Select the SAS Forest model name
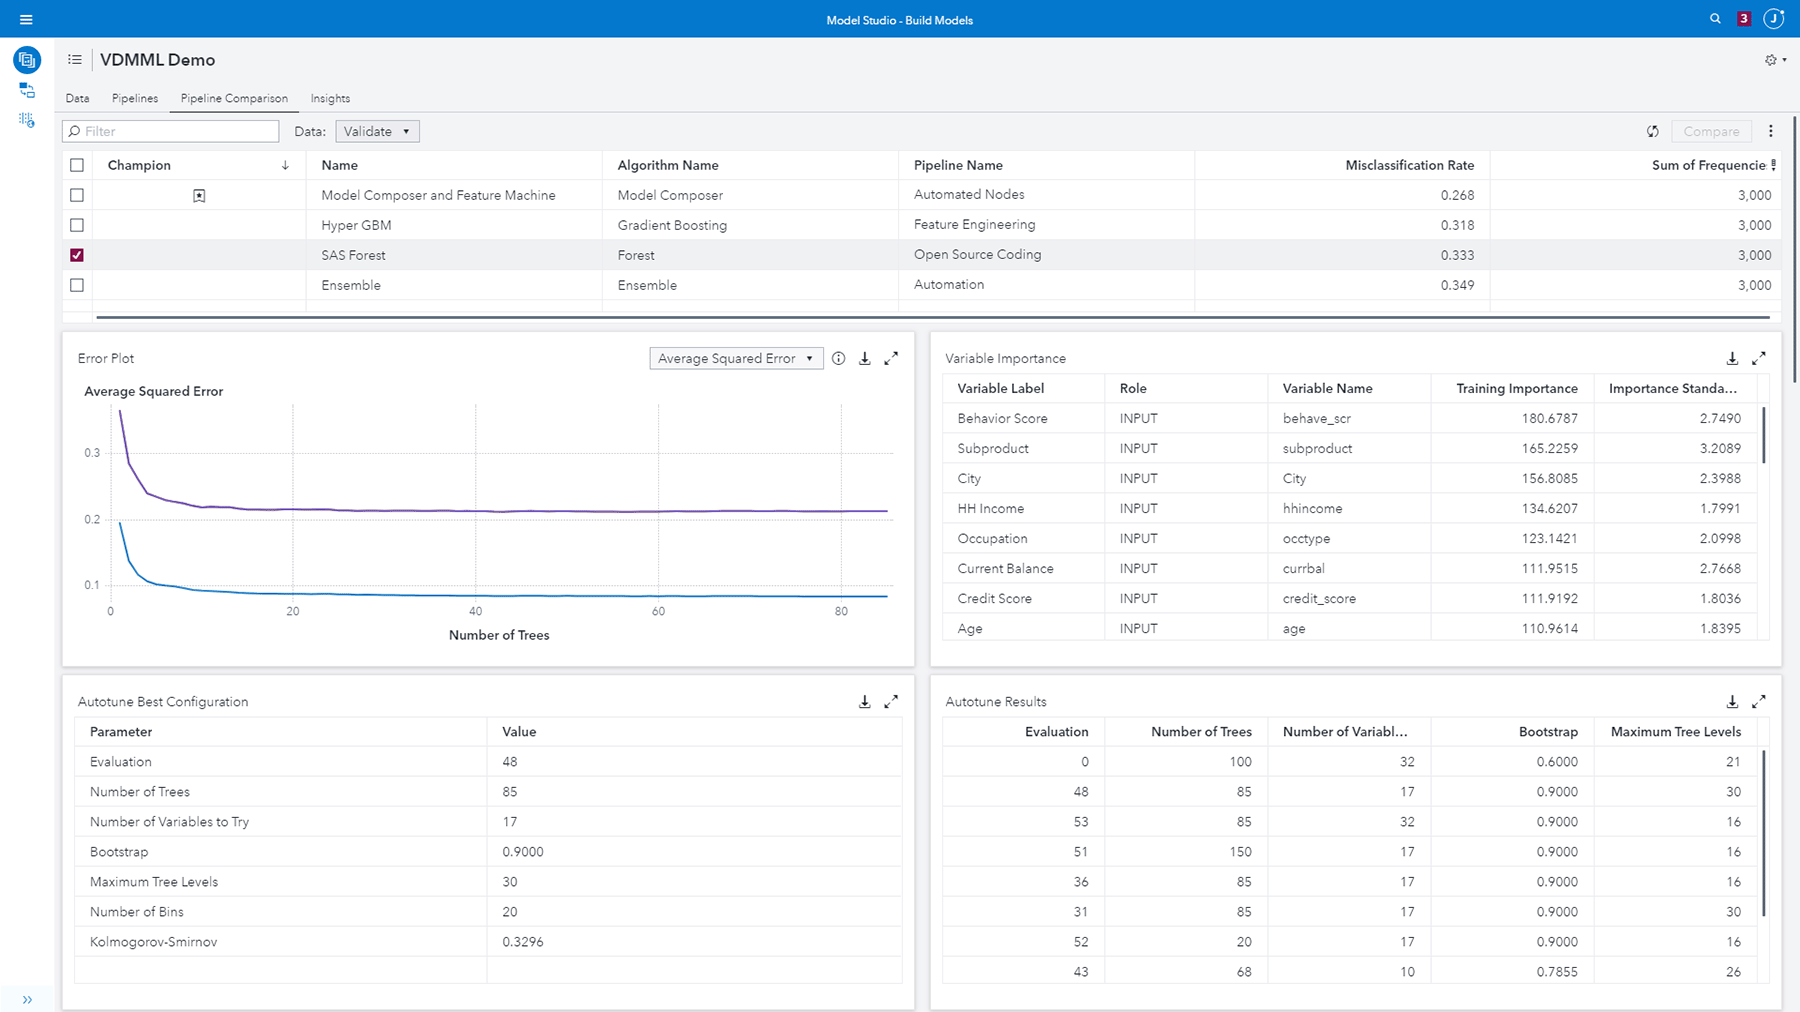Screen dimensions: 1800x1012 click(x=353, y=255)
